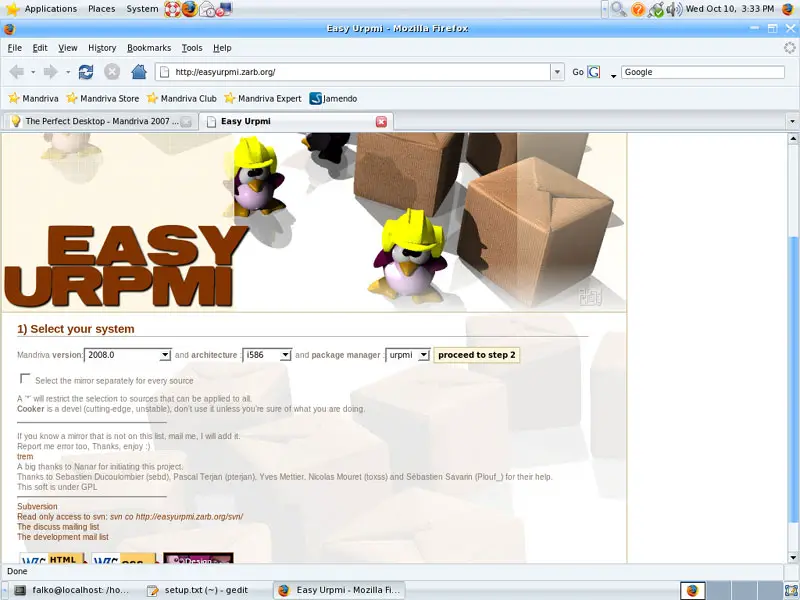Click the Google search engine icon

pos(594,72)
